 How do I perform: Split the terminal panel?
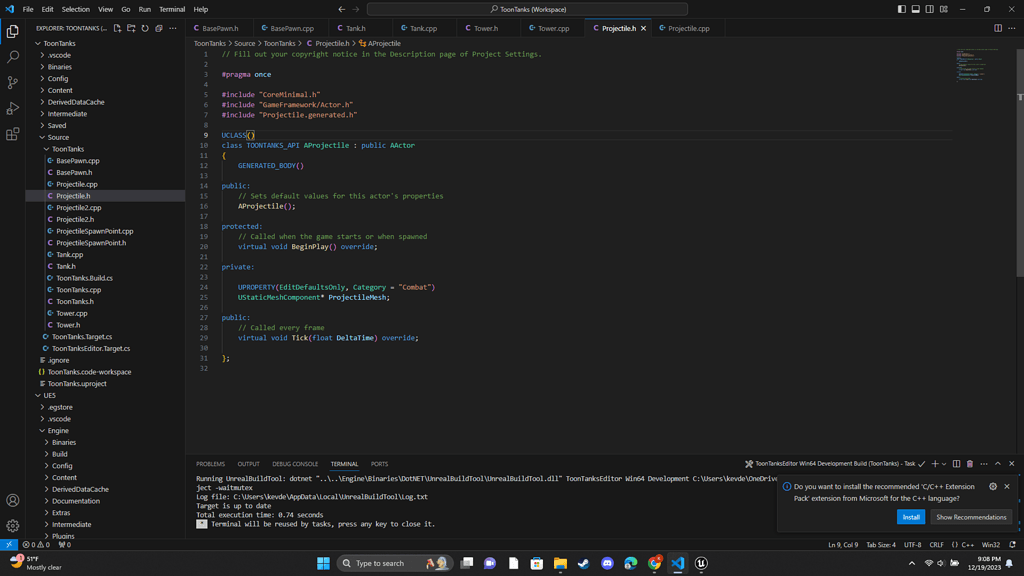957,463
